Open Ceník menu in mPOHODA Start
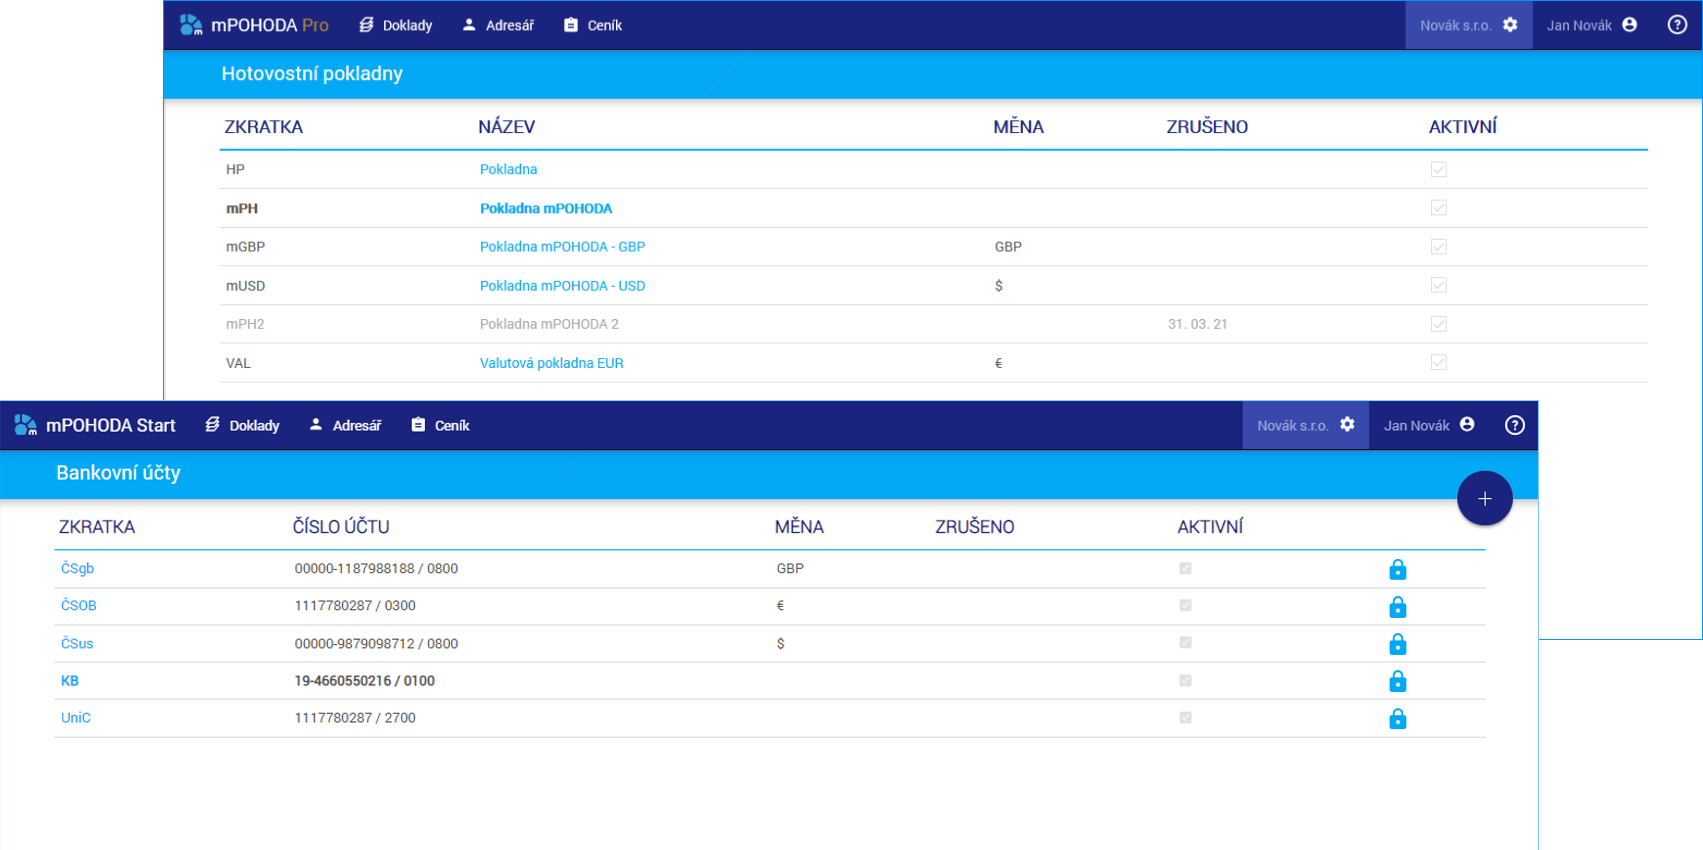The image size is (1703, 850). coord(440,425)
